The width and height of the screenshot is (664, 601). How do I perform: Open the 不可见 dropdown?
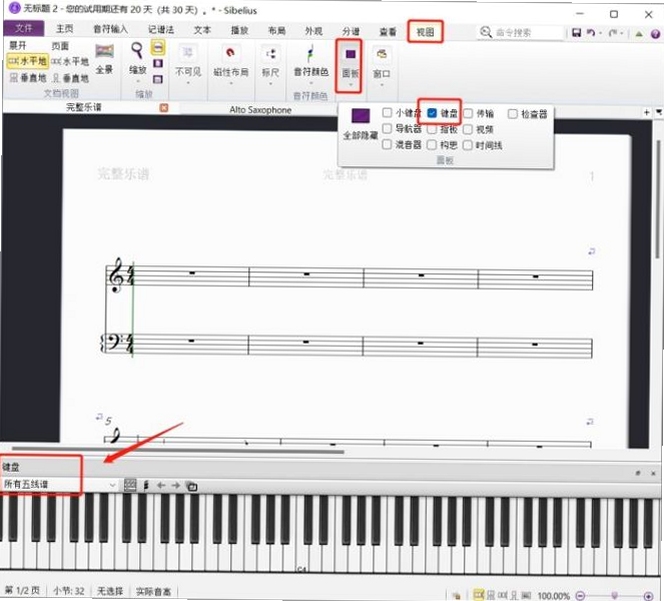click(x=188, y=64)
